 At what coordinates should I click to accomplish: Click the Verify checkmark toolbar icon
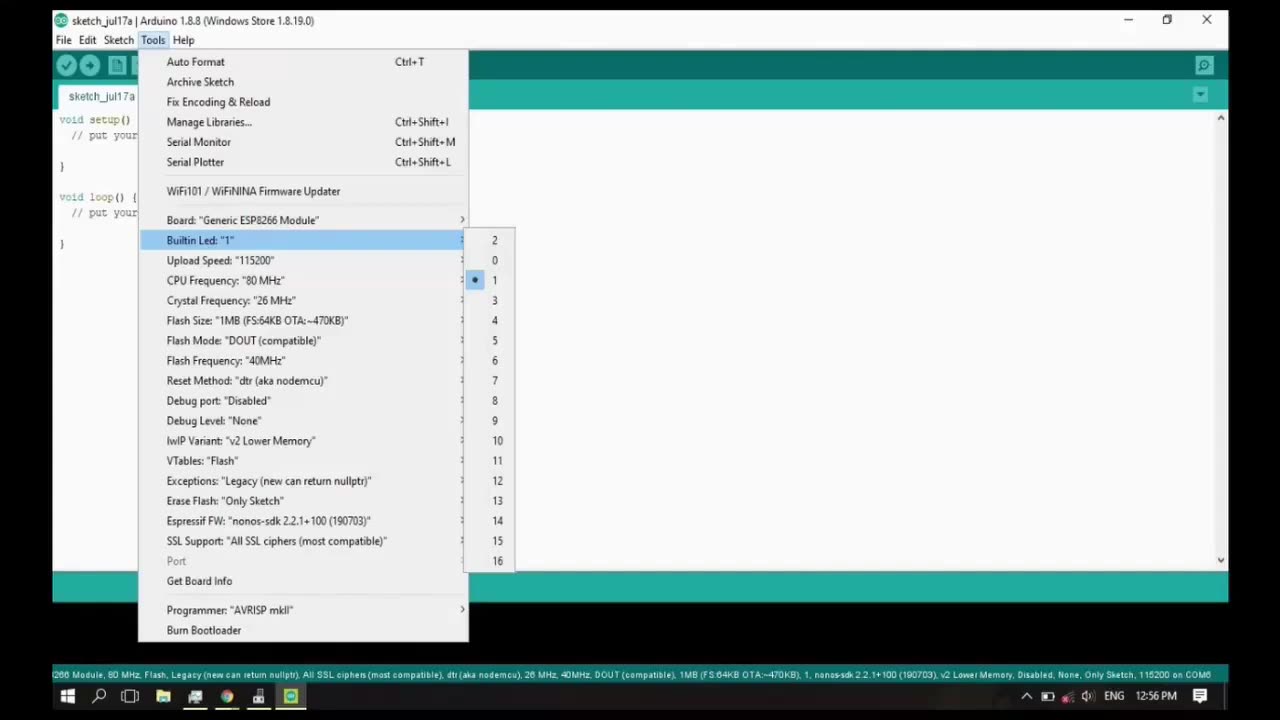coord(67,66)
